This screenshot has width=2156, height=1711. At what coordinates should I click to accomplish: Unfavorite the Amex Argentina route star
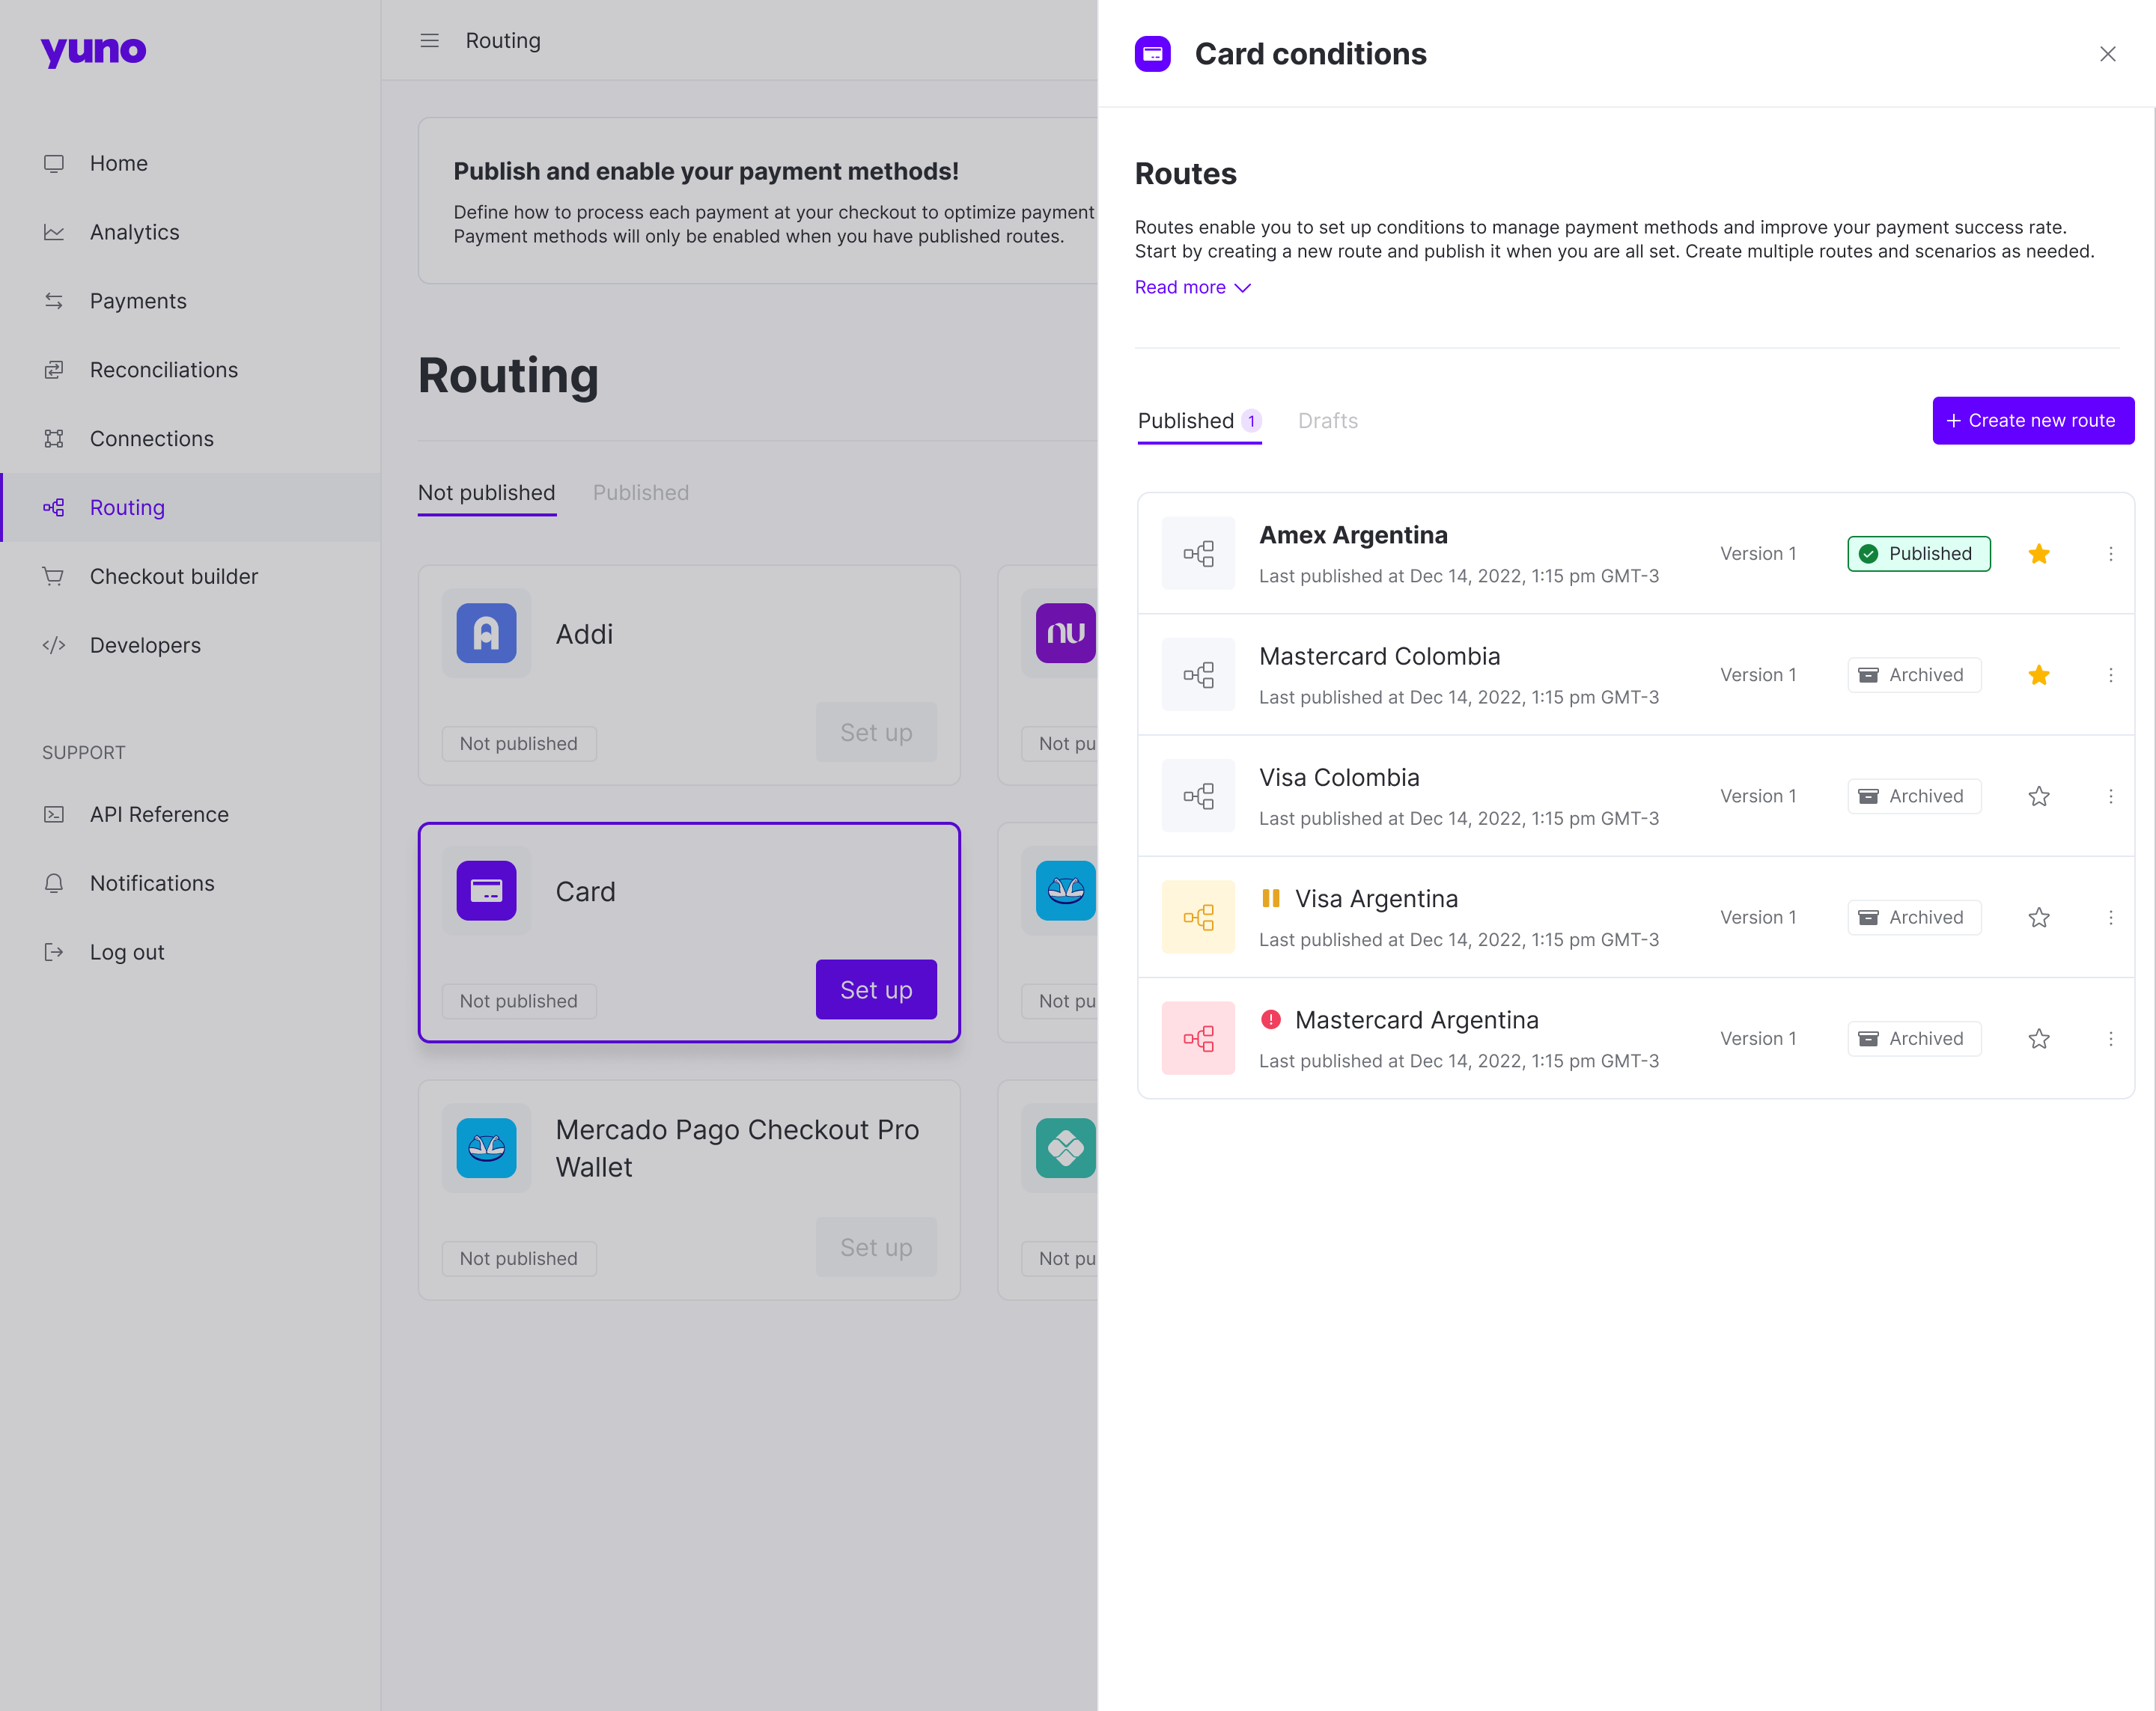(x=2039, y=554)
